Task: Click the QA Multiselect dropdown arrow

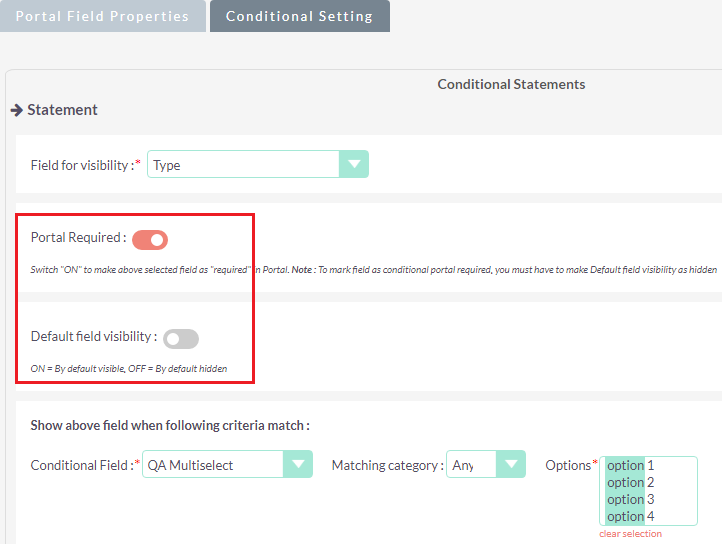Action: coord(298,465)
